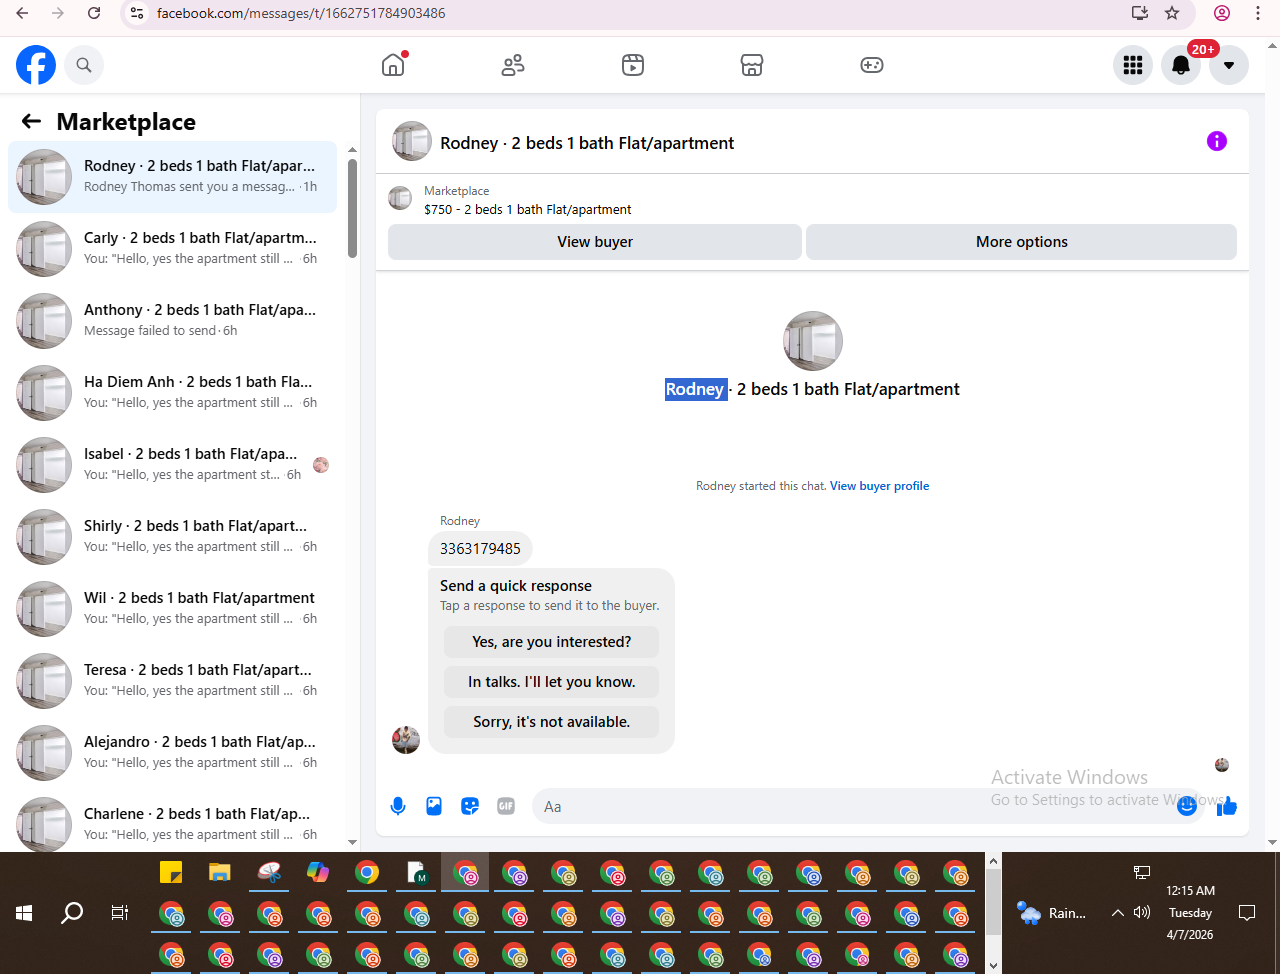This screenshot has height=974, width=1280.
Task: Click the message text field
Action: [855, 806]
